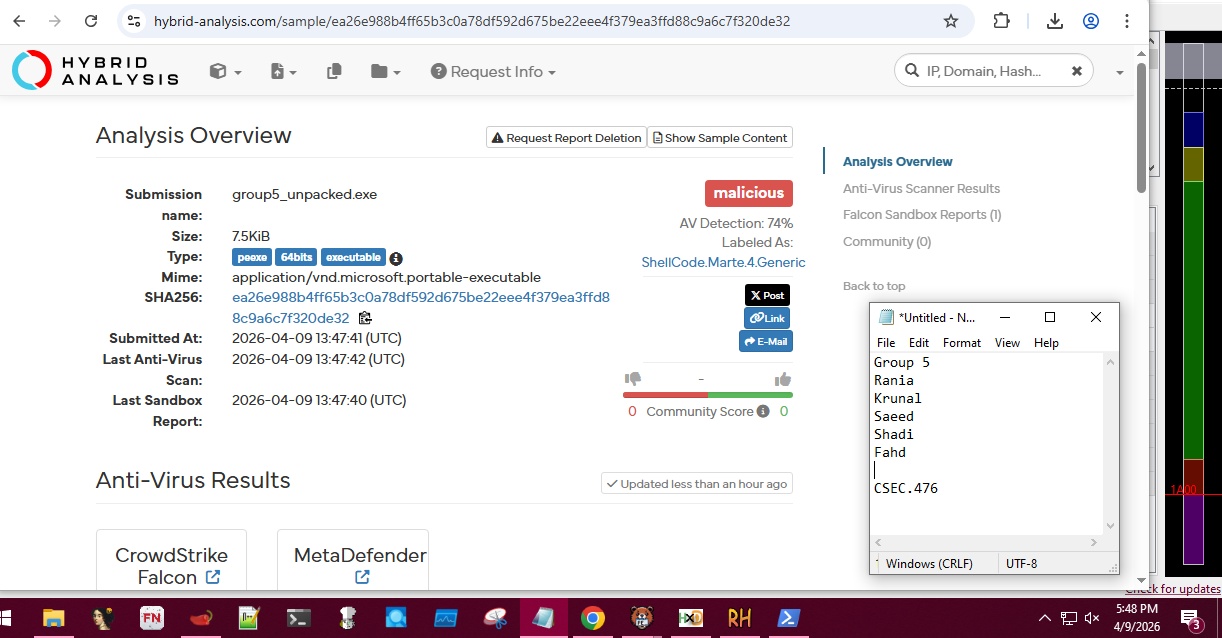
Task: Open ShellCode.Marte.4.Generic label link
Action: click(x=723, y=262)
